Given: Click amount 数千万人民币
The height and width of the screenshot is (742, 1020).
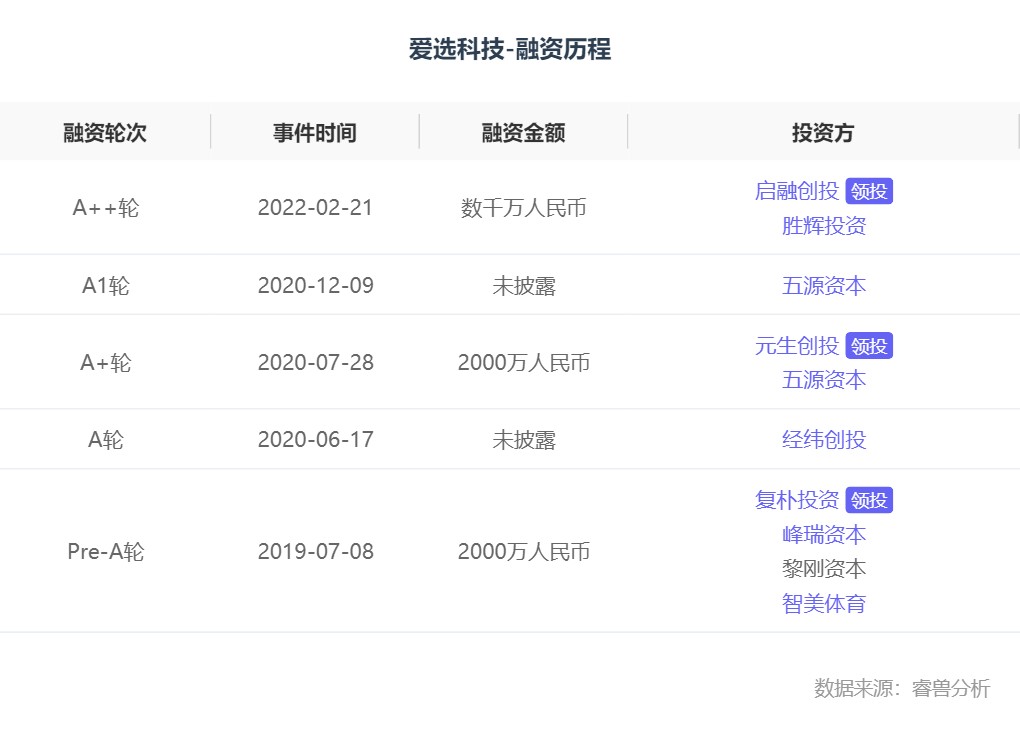Looking at the screenshot, I should click(x=524, y=208).
